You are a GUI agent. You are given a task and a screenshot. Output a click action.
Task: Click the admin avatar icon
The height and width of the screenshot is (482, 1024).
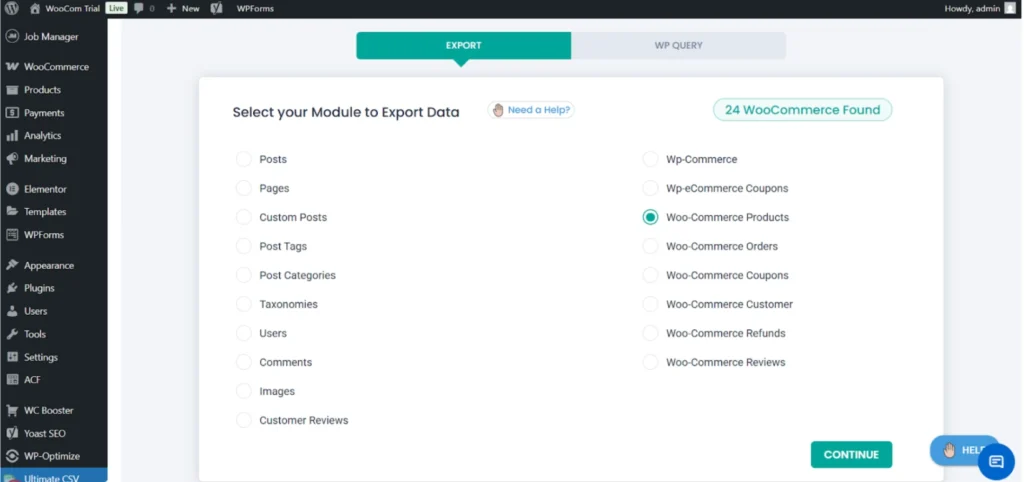pos(1010,8)
